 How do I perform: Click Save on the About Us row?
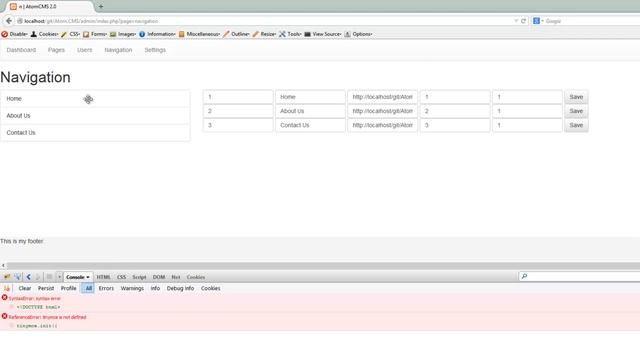click(x=576, y=111)
